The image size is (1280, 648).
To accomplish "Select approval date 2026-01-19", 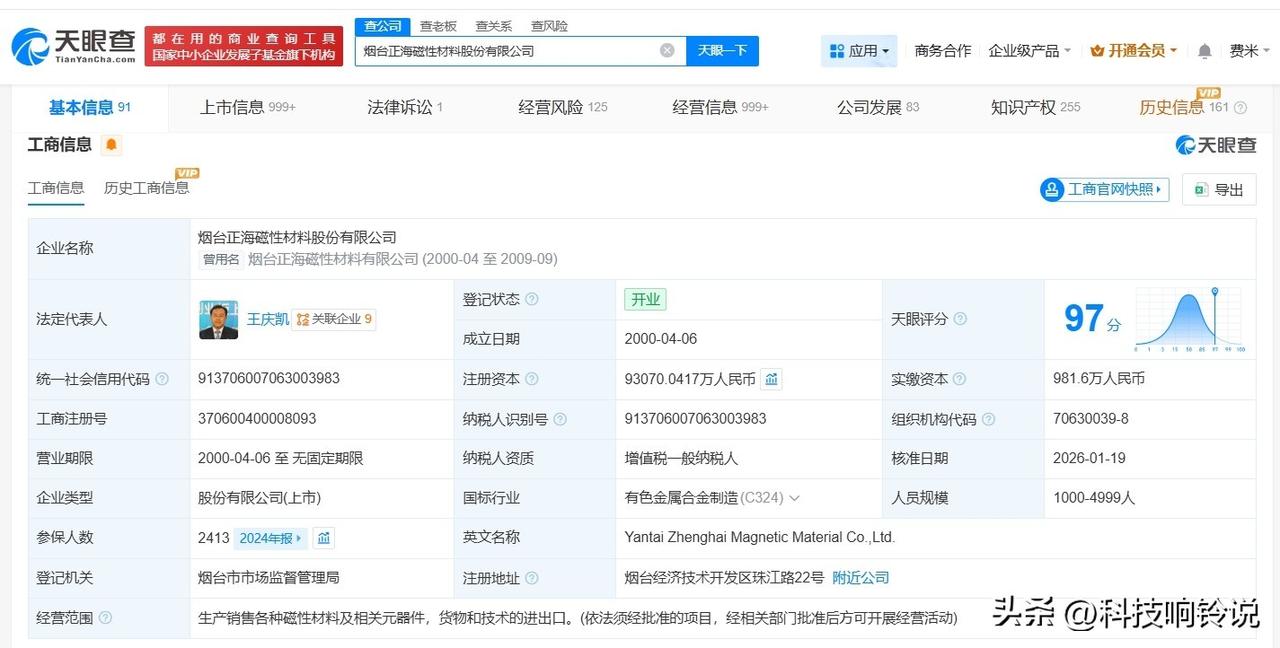I will (1089, 458).
